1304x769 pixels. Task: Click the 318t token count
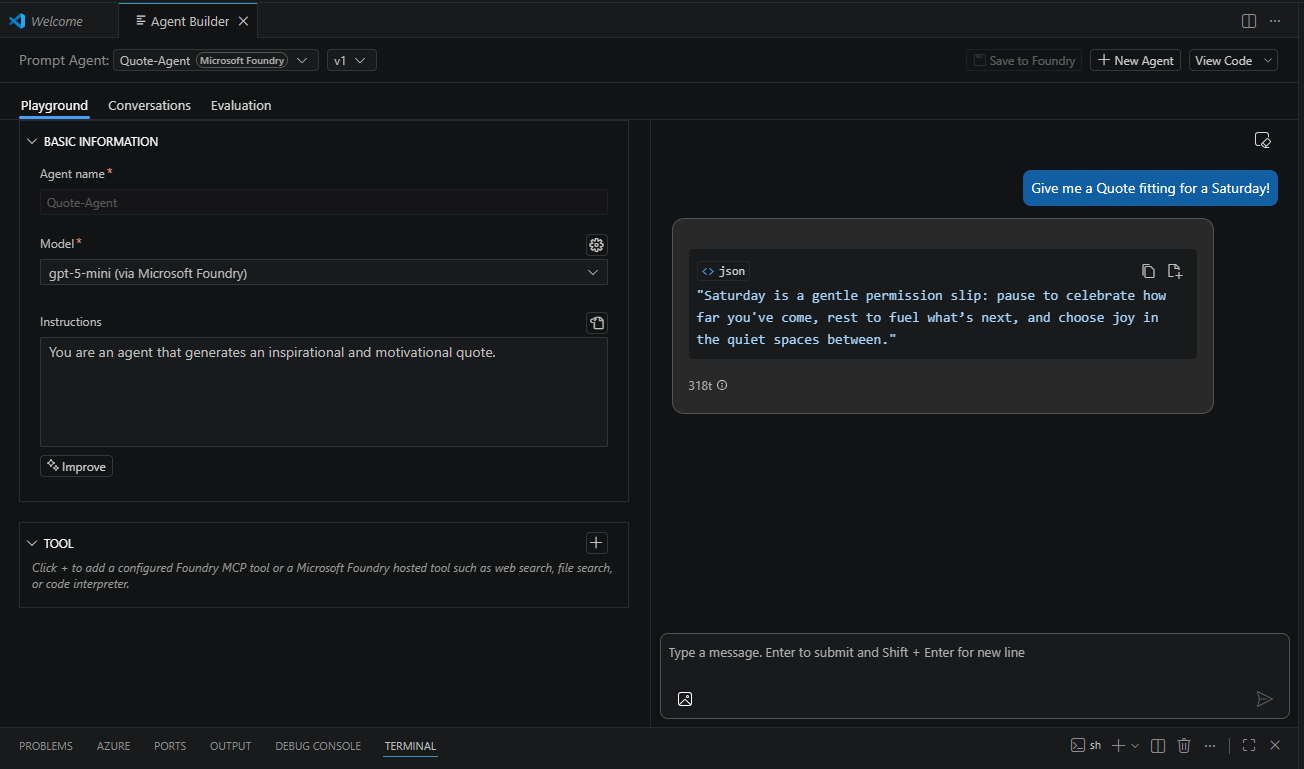[x=699, y=385]
